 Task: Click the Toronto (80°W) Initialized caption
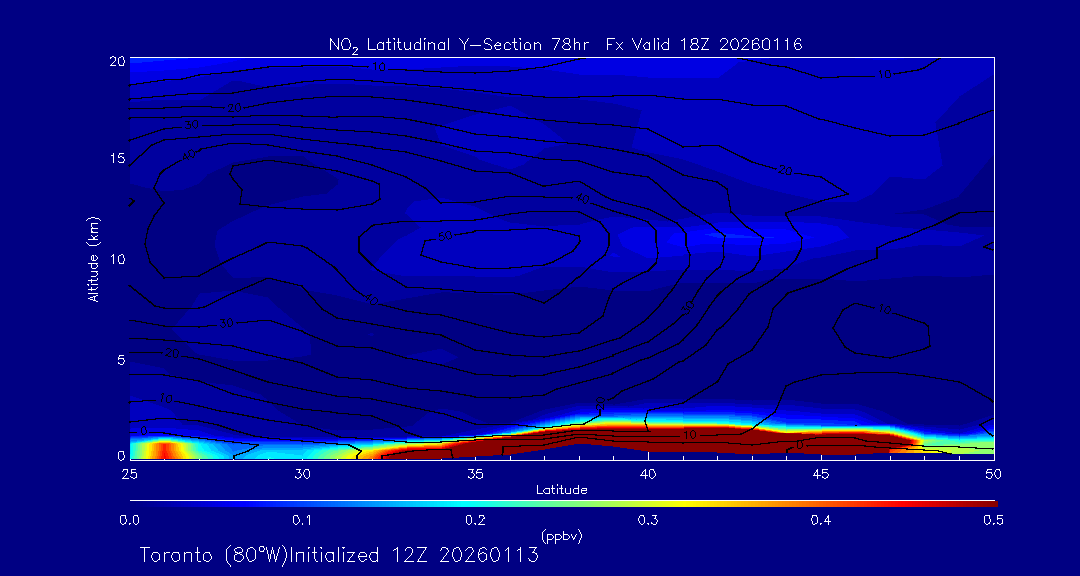[339, 555]
